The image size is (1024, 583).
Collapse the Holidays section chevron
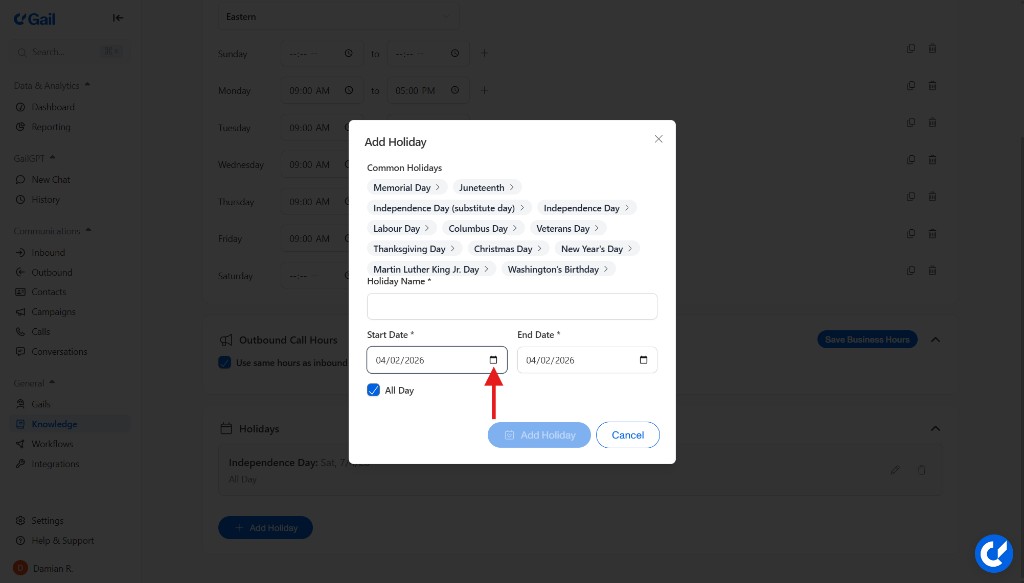point(935,428)
